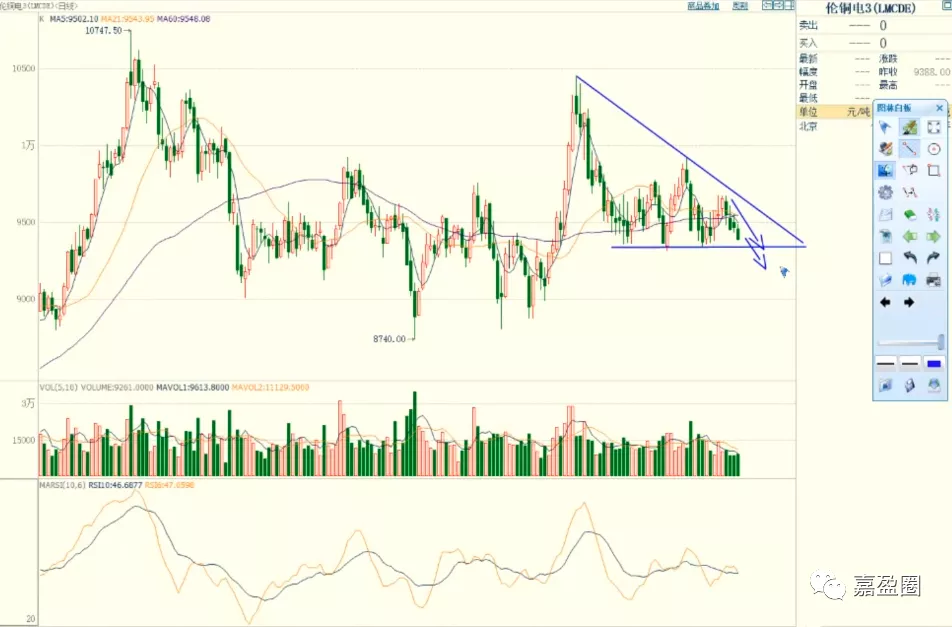The width and height of the screenshot is (952, 627).
Task: Pick the blue color swatch
Action: pyautogui.click(x=934, y=363)
